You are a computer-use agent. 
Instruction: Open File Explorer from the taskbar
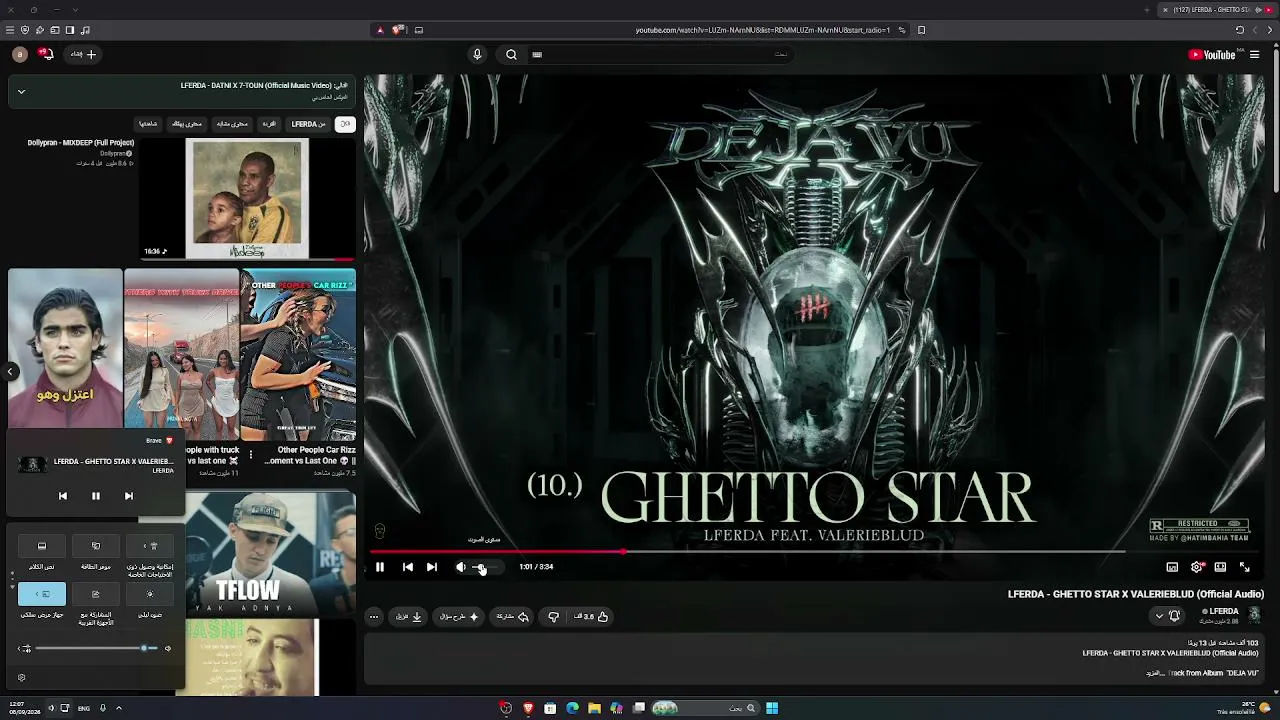pyautogui.click(x=594, y=708)
